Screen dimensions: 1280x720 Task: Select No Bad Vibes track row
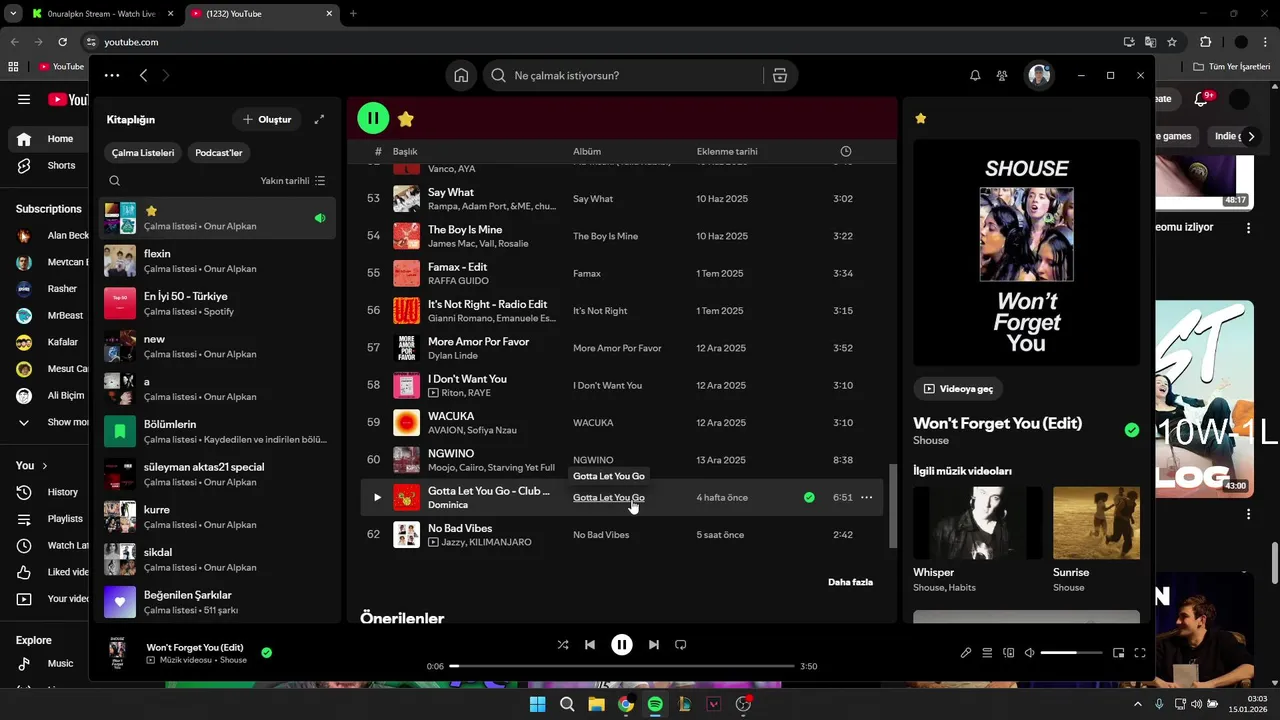coord(621,534)
